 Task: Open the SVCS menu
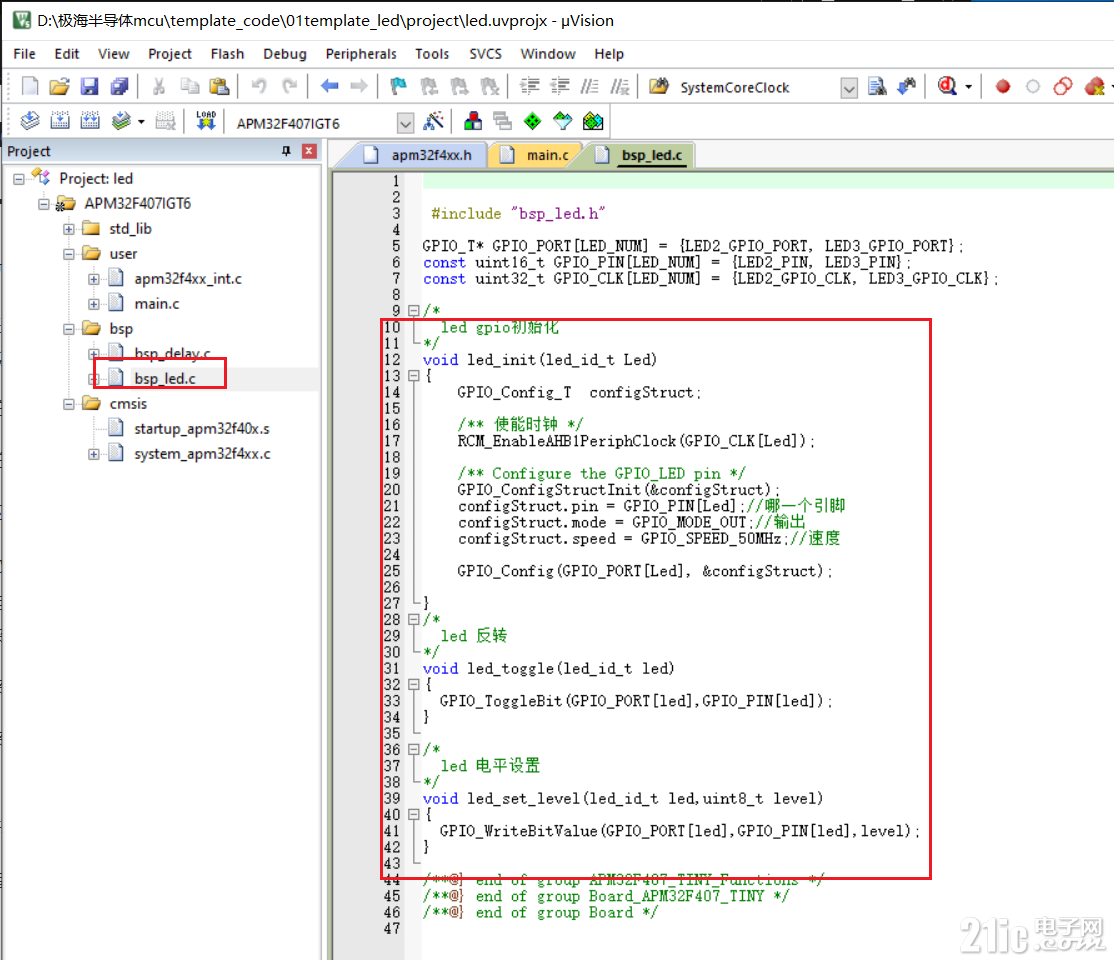485,54
